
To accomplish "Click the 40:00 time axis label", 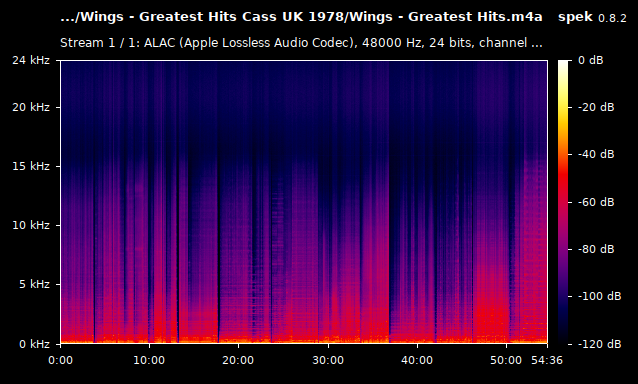I will (417, 360).
